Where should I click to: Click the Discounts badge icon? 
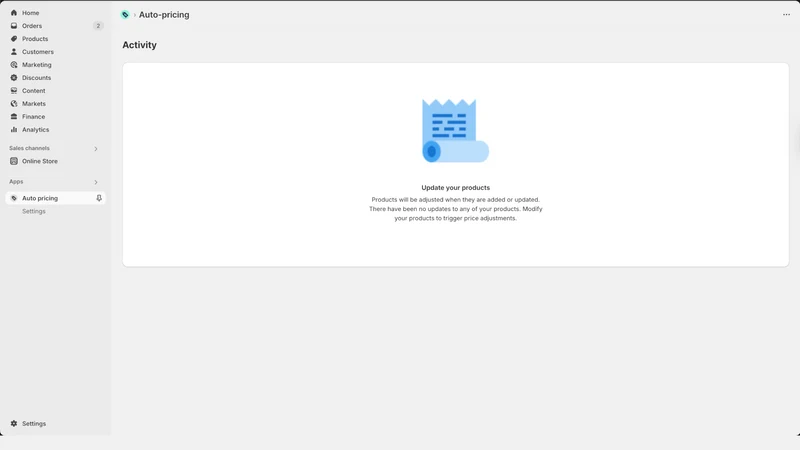point(14,78)
